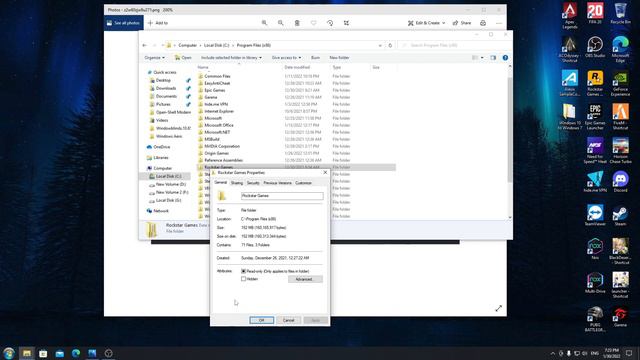
Task: Open TeamViewer desktop shortcut
Action: pos(595,216)
